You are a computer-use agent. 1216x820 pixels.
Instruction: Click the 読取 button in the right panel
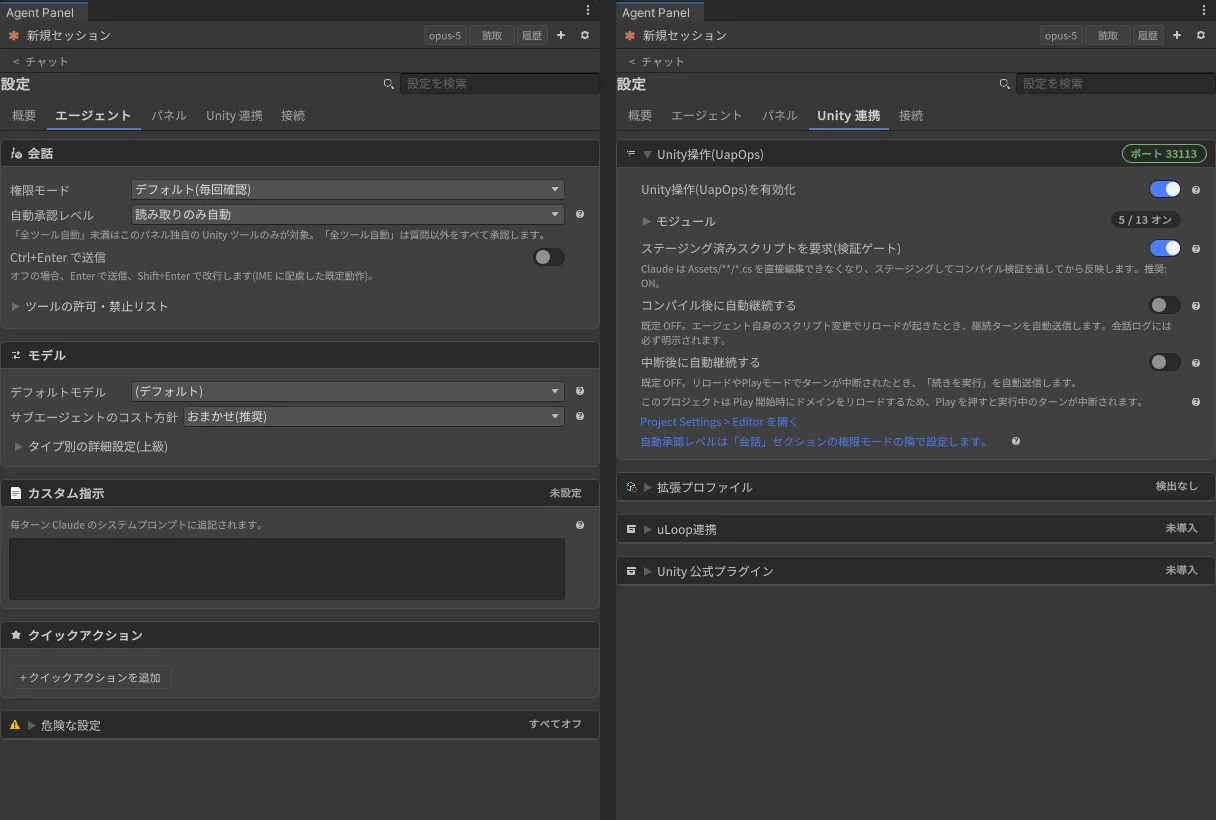1108,35
